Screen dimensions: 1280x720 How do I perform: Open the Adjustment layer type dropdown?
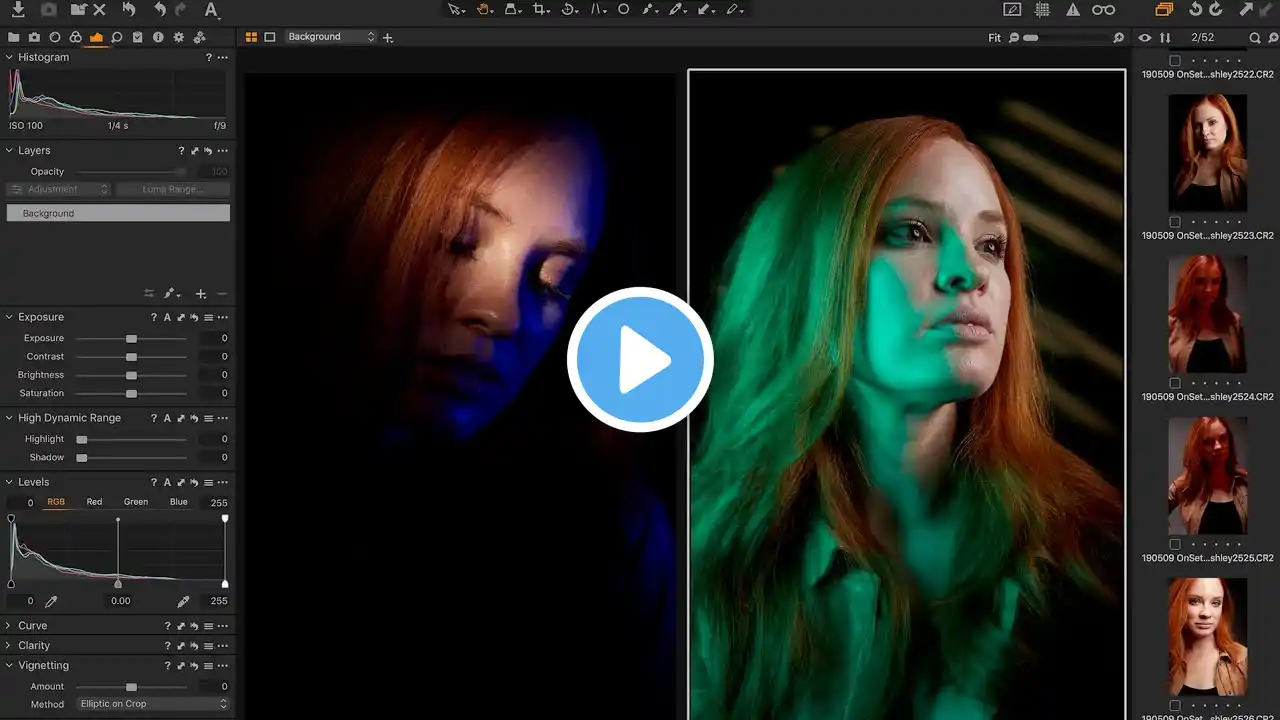click(x=58, y=189)
